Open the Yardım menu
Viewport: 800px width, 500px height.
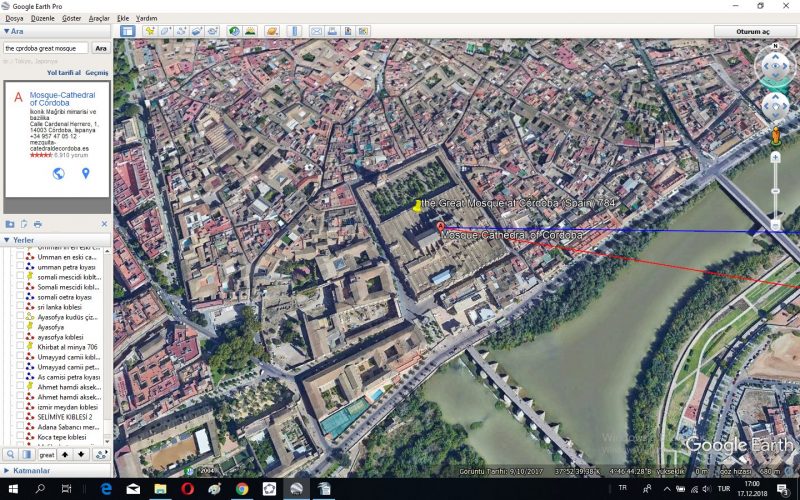click(146, 18)
